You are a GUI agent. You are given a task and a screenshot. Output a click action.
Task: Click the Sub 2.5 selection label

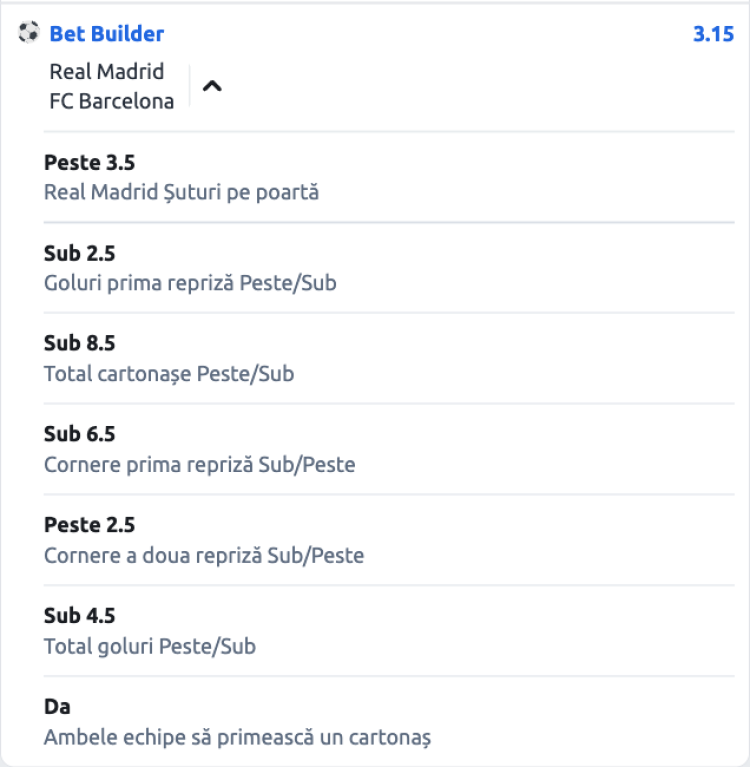point(79,253)
